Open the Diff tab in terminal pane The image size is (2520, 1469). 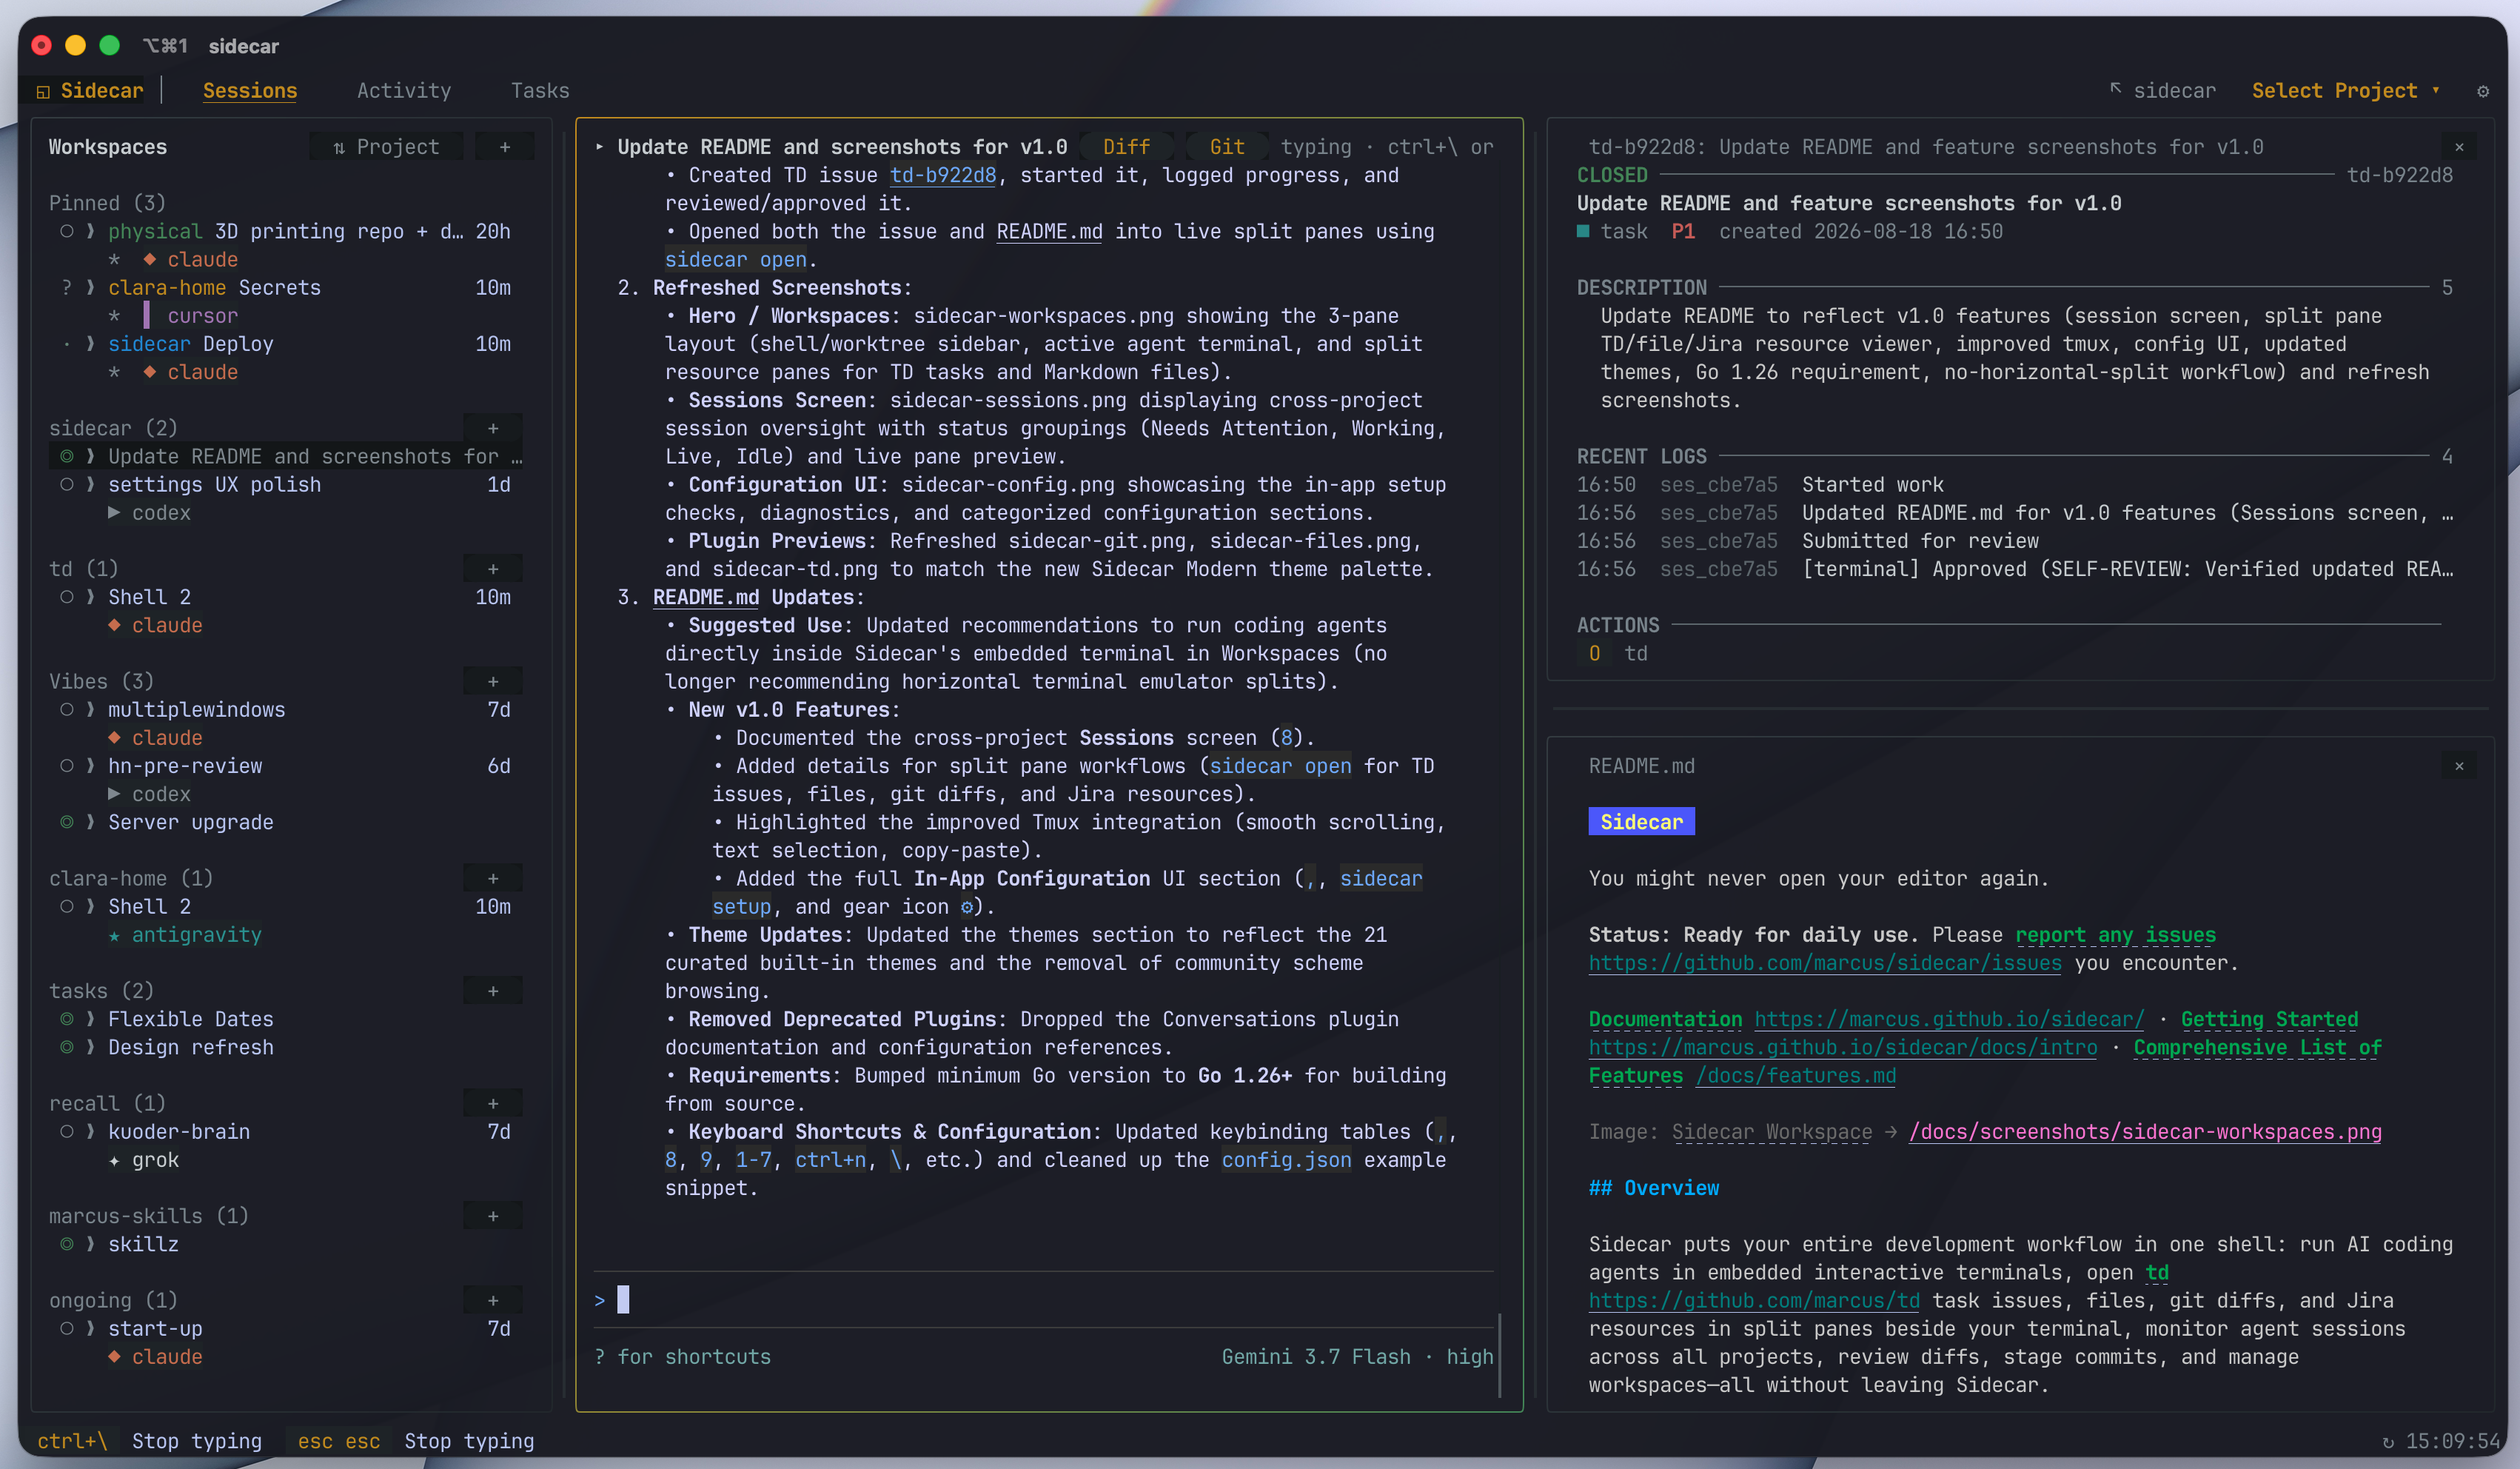pyautogui.click(x=1127, y=147)
